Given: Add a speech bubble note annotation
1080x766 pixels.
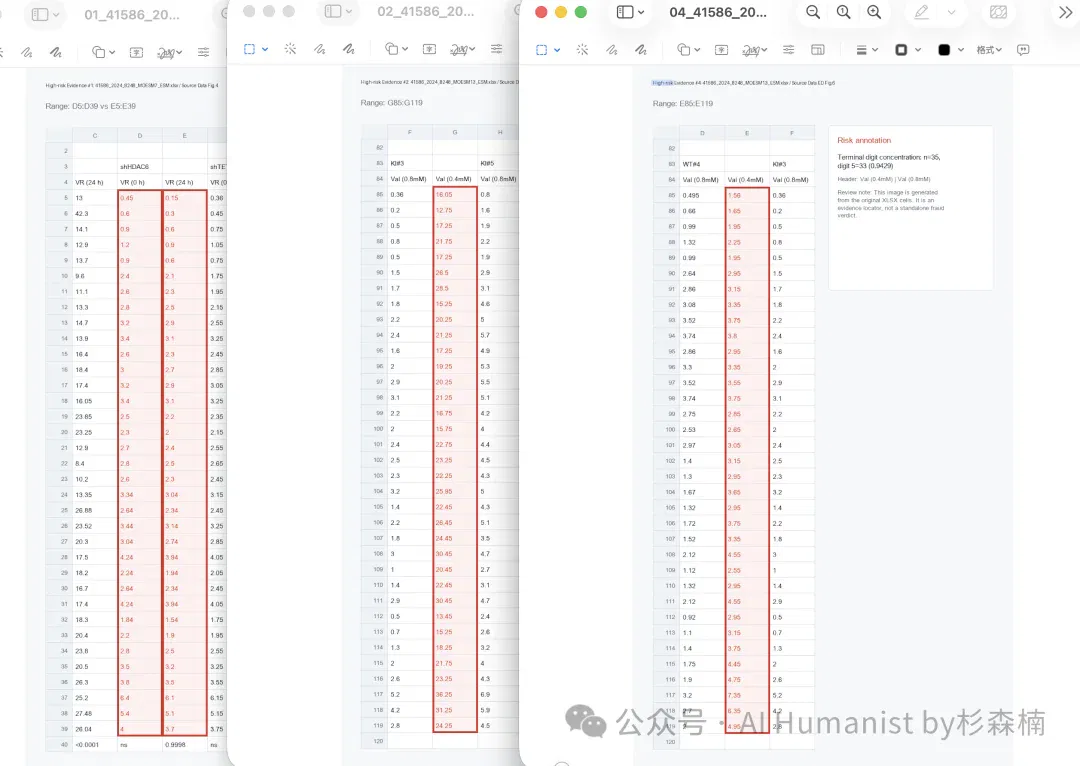Looking at the screenshot, I should [x=1024, y=50].
